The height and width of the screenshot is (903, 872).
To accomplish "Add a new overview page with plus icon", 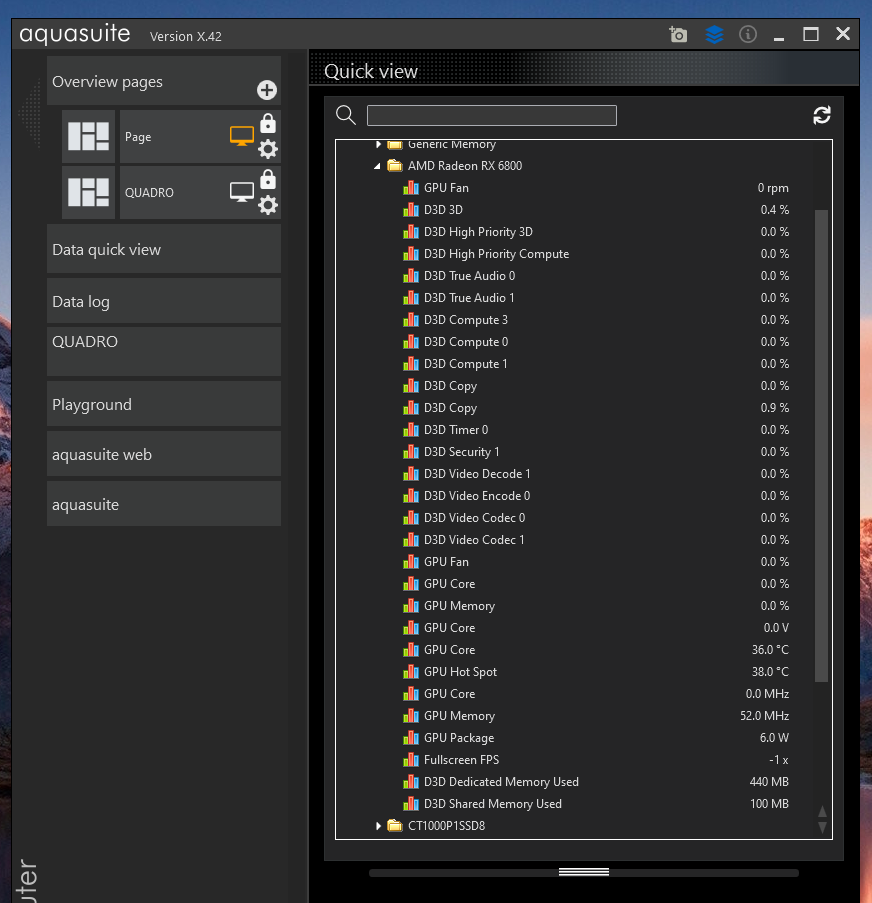I will [x=267, y=90].
